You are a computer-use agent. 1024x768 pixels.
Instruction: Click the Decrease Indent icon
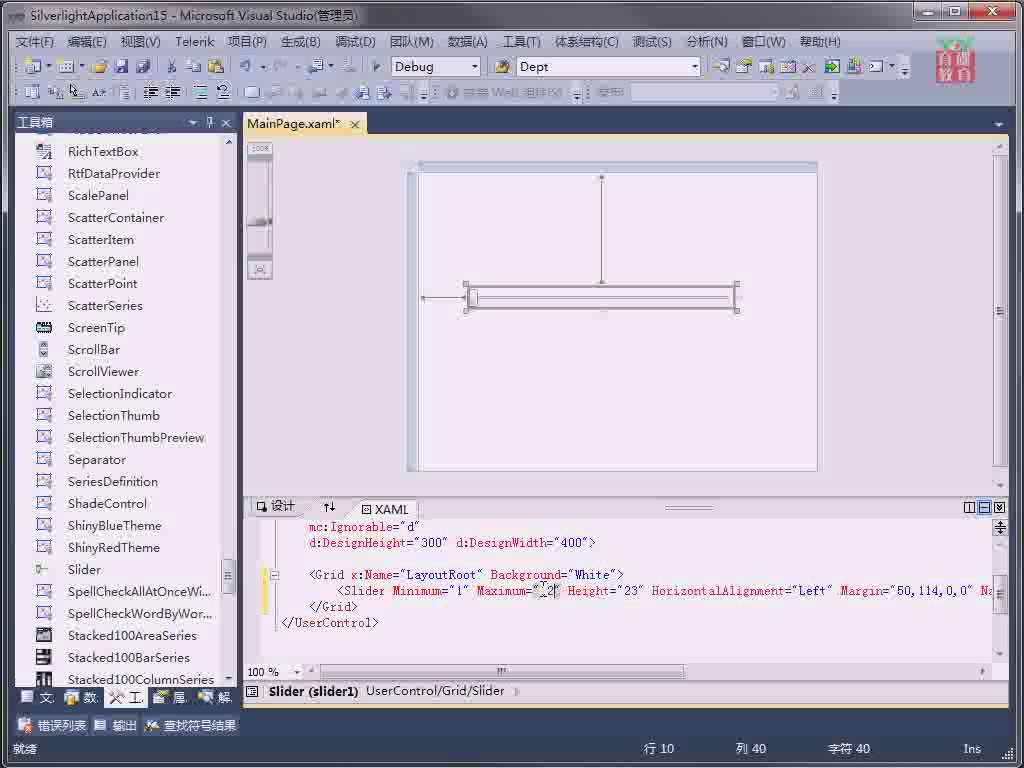(151, 92)
